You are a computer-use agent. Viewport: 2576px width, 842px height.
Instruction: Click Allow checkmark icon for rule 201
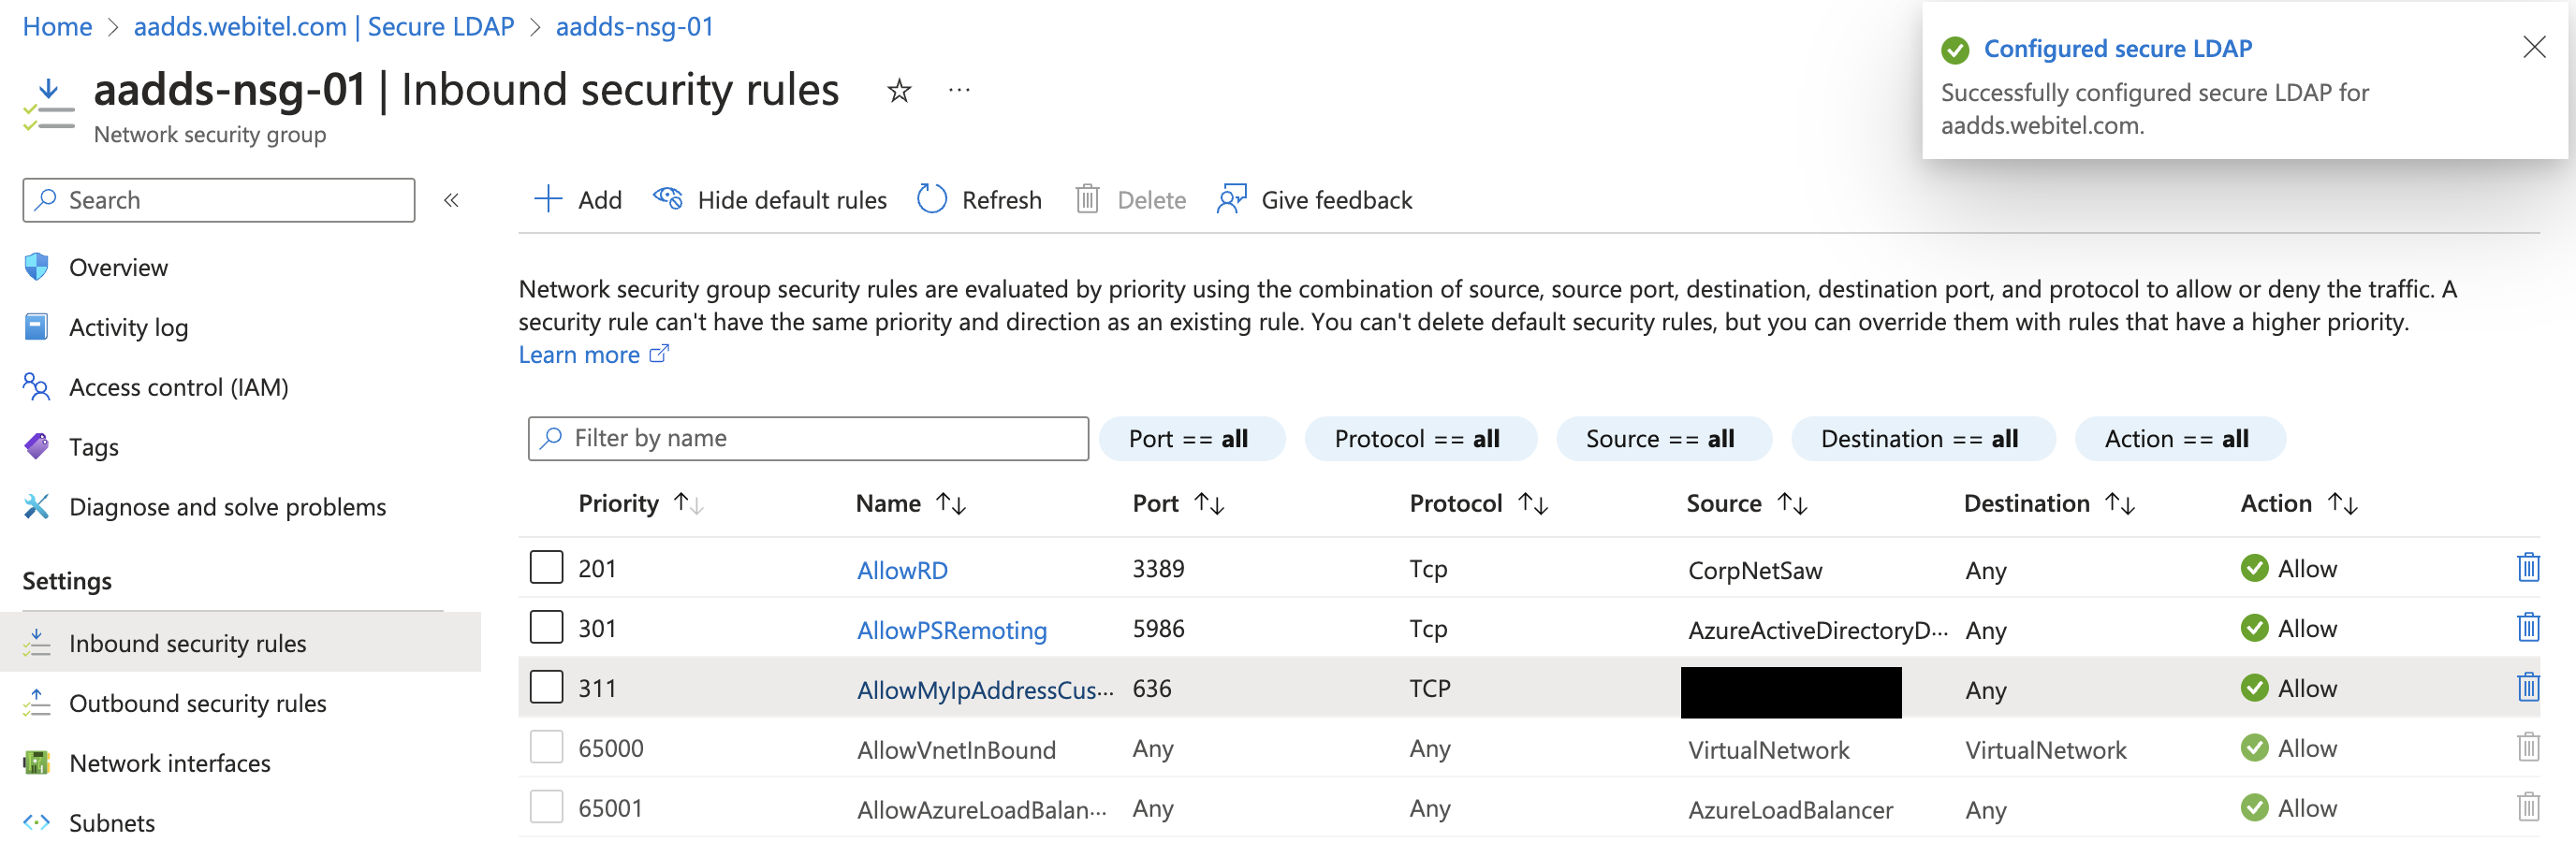pyautogui.click(x=2254, y=568)
